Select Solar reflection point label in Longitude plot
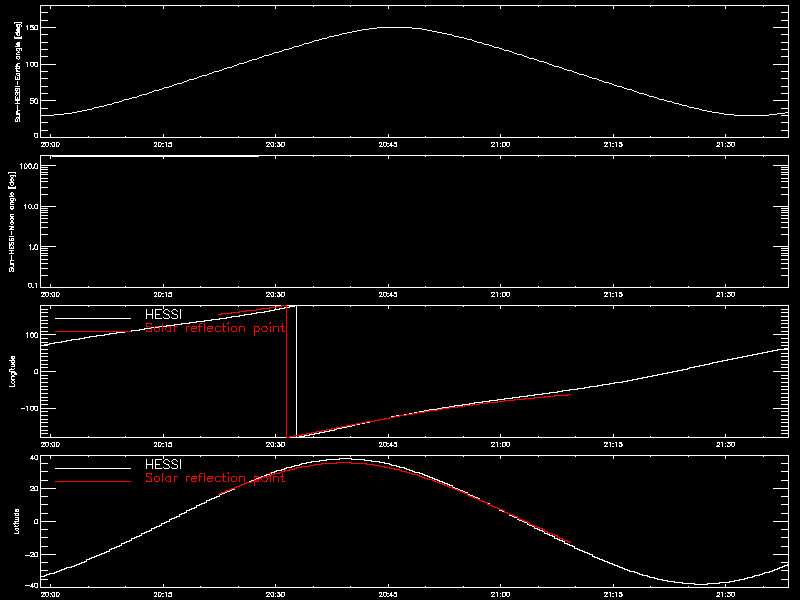Image resolution: width=800 pixels, height=600 pixels. pyautogui.click(x=215, y=328)
